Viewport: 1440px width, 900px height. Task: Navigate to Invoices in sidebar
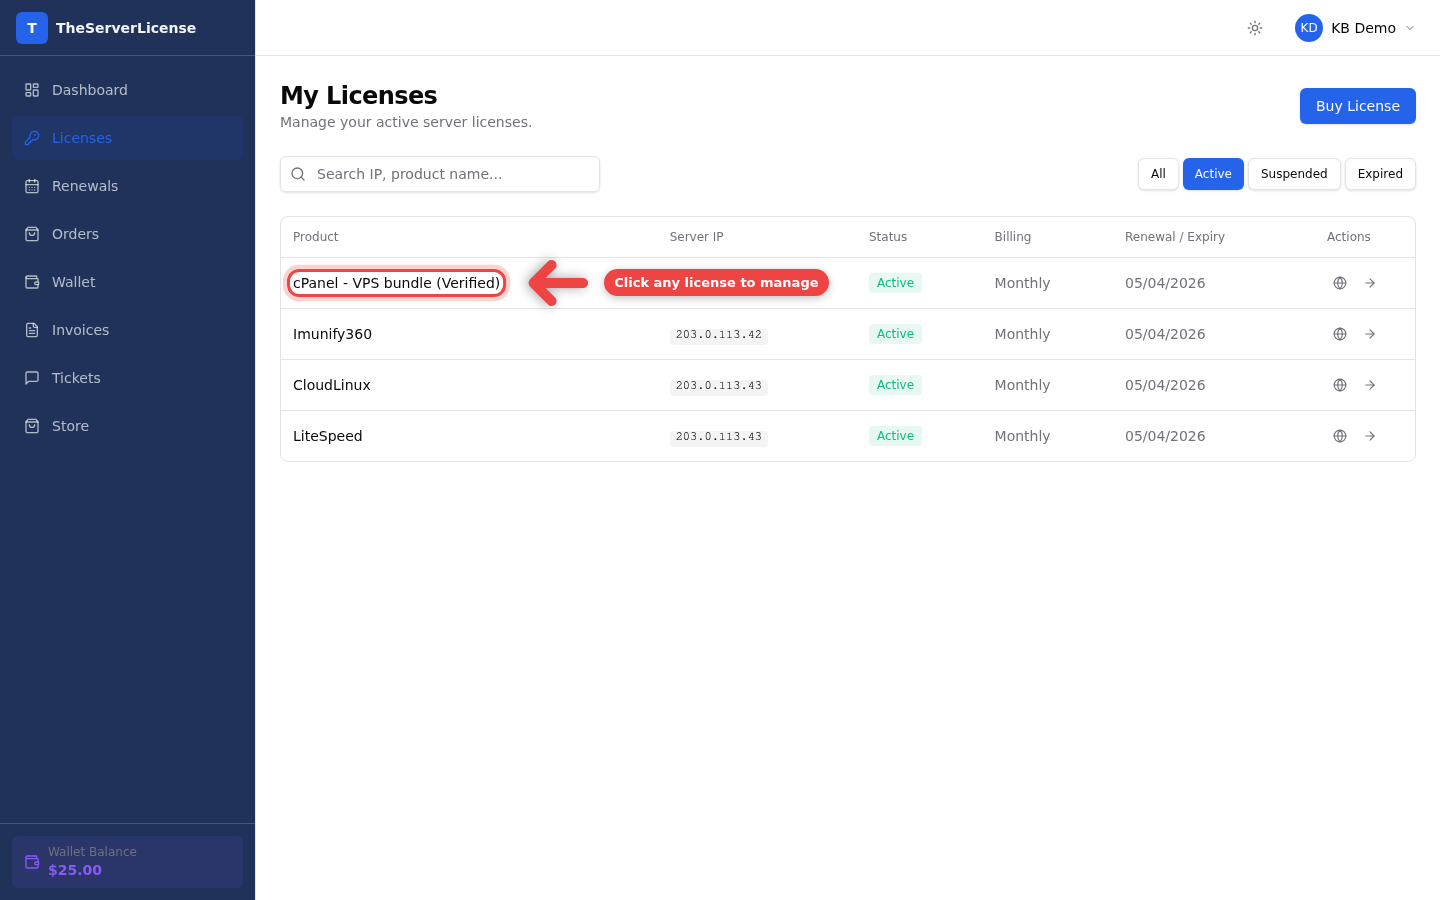click(x=127, y=330)
